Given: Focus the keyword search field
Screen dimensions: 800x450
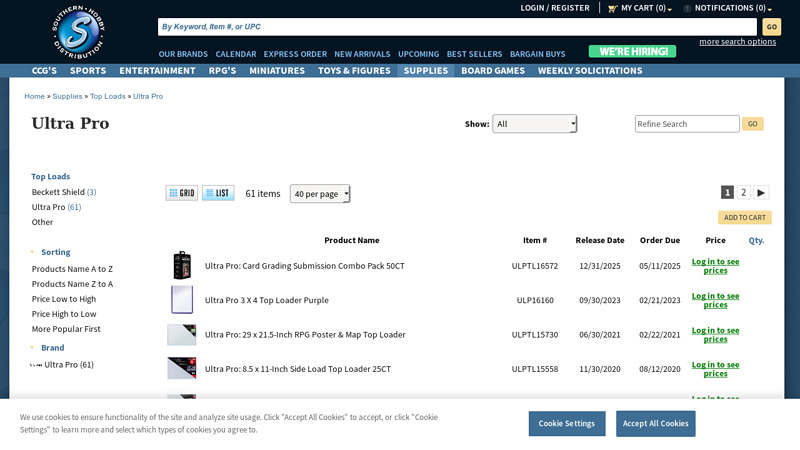Looking at the screenshot, I should pos(457,27).
